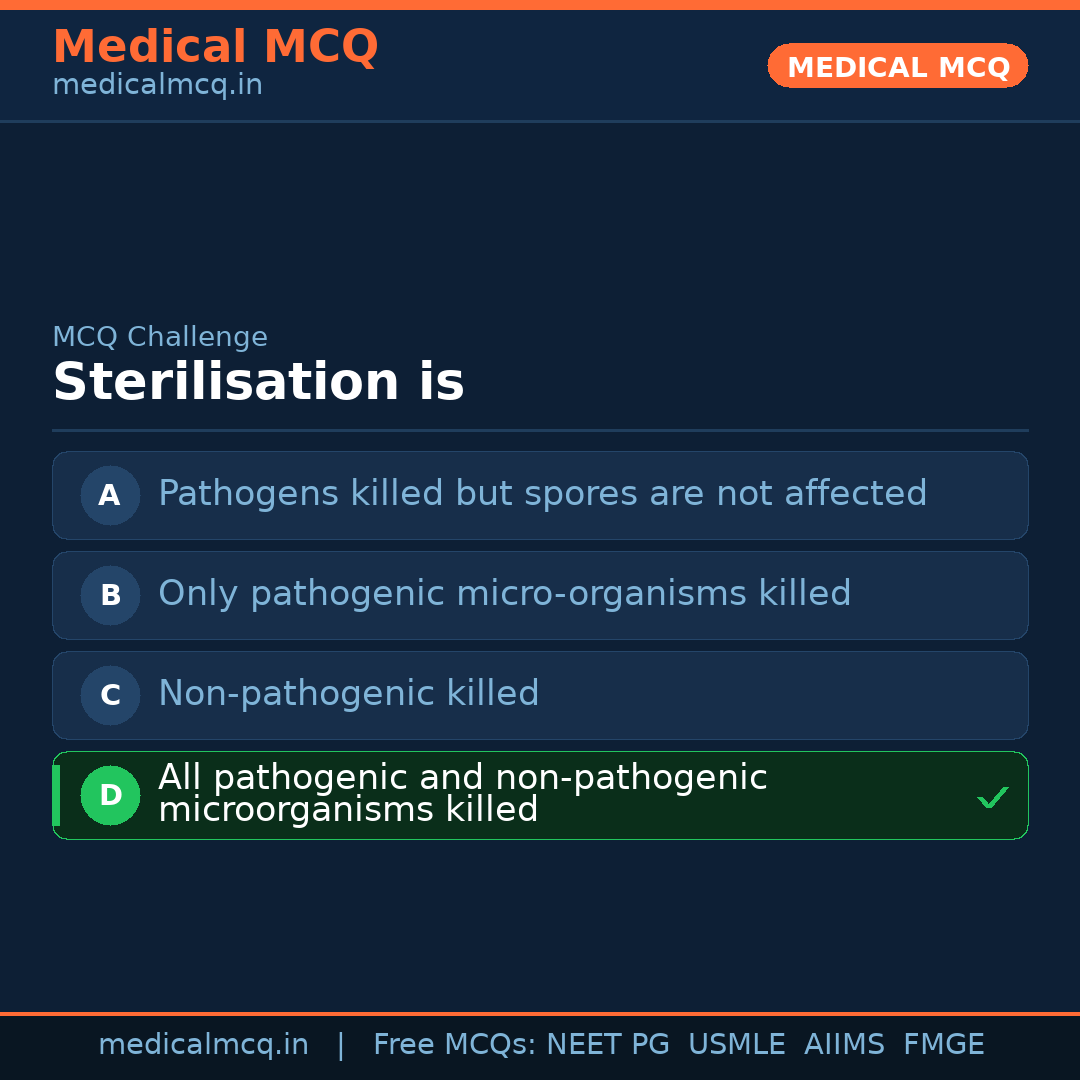Click the letter B circle badge
The width and height of the screenshot is (1080, 1080).
pos(110,595)
